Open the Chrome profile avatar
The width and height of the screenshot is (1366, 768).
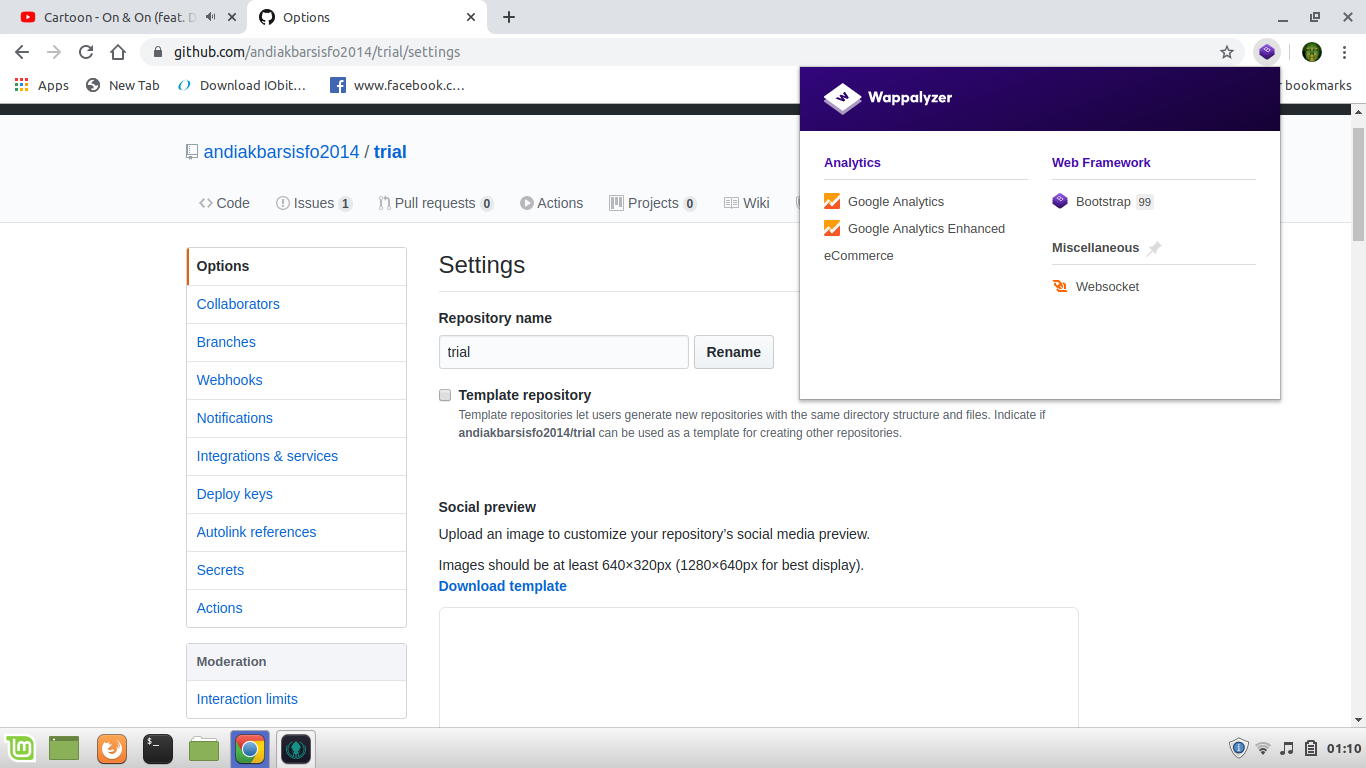coord(1312,52)
